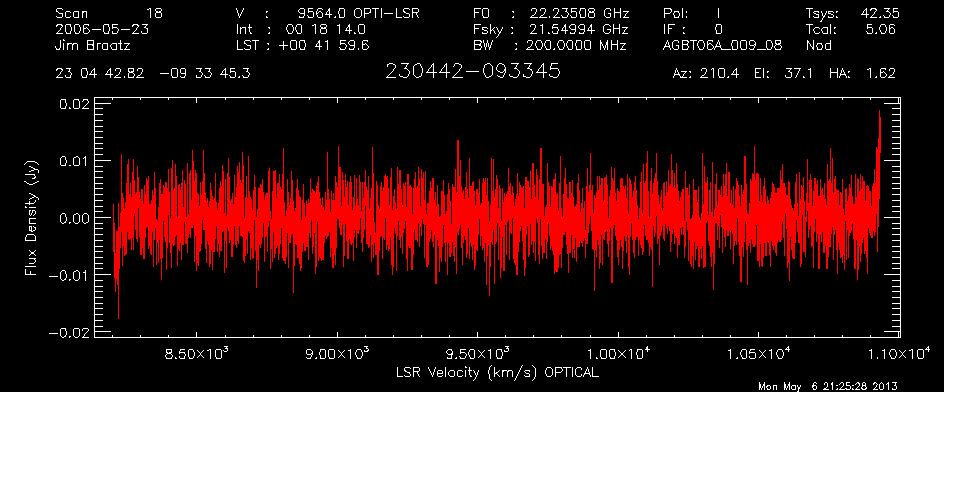
Task: Select the HA 1.62 hour angle value
Action: [x=866, y=74]
